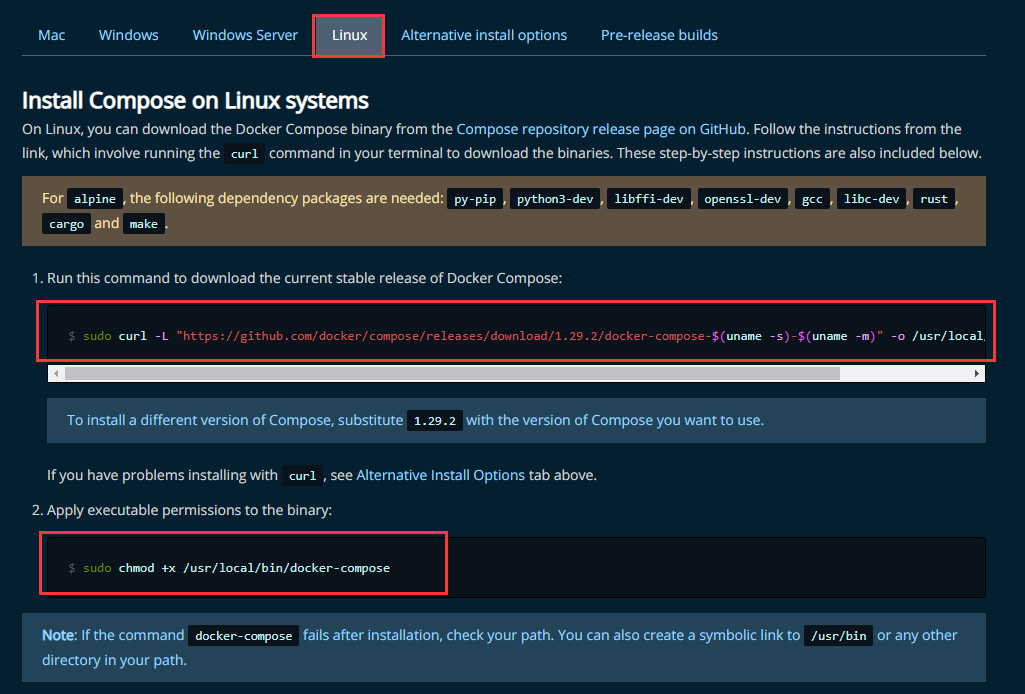Select the Windows Server tab
1025x694 pixels.
click(245, 35)
